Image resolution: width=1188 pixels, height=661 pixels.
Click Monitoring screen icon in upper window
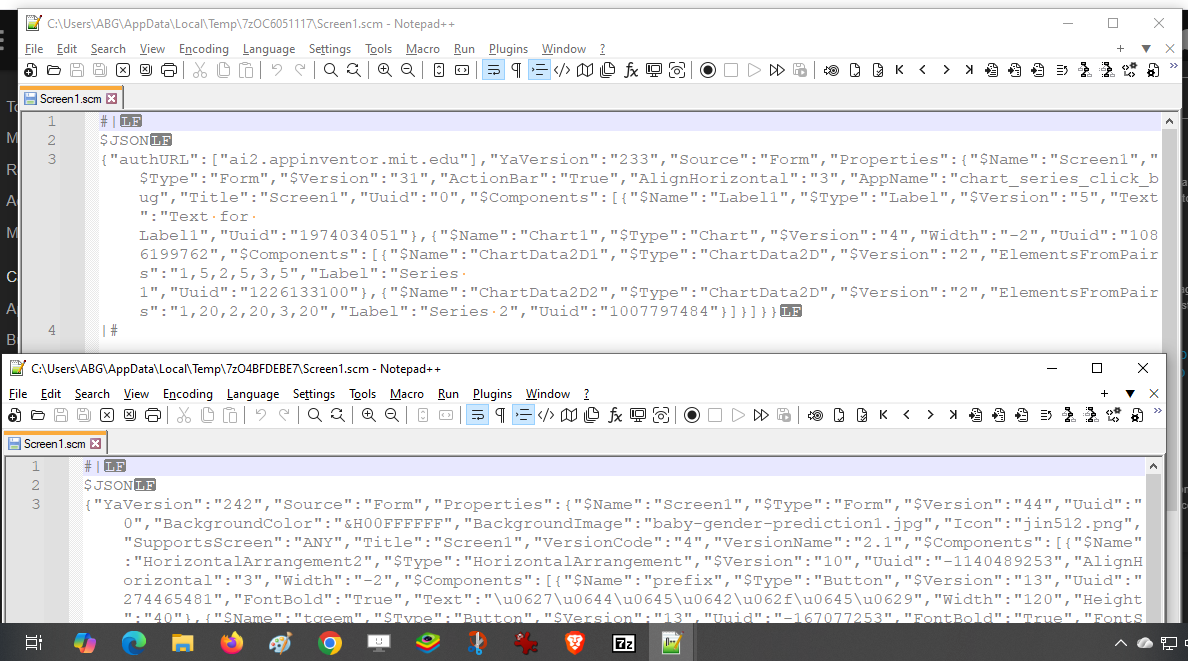tap(654, 70)
